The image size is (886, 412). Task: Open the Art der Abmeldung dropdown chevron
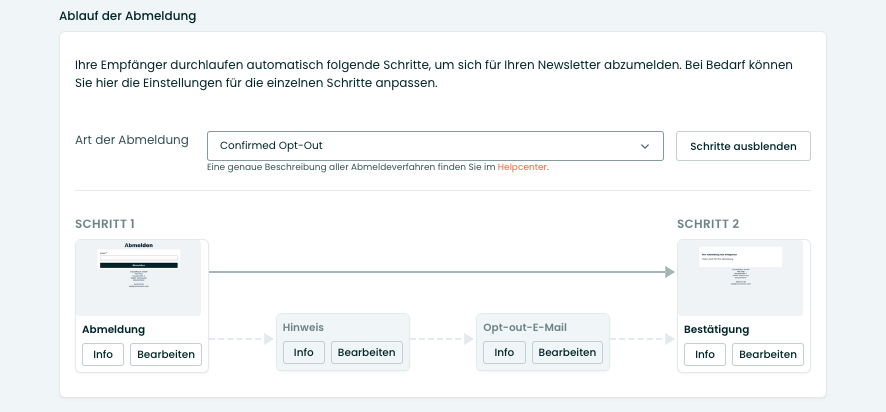(645, 146)
